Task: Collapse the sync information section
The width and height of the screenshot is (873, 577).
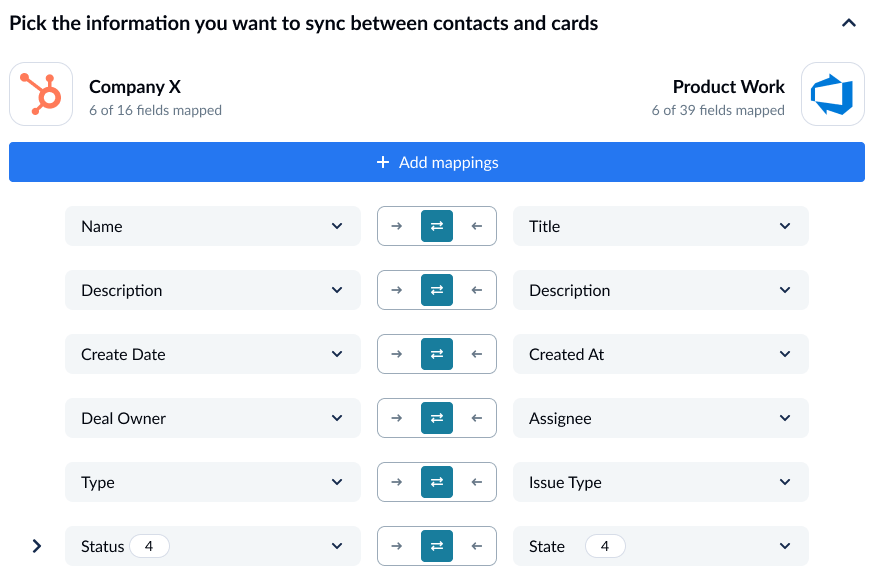Action: [x=849, y=23]
